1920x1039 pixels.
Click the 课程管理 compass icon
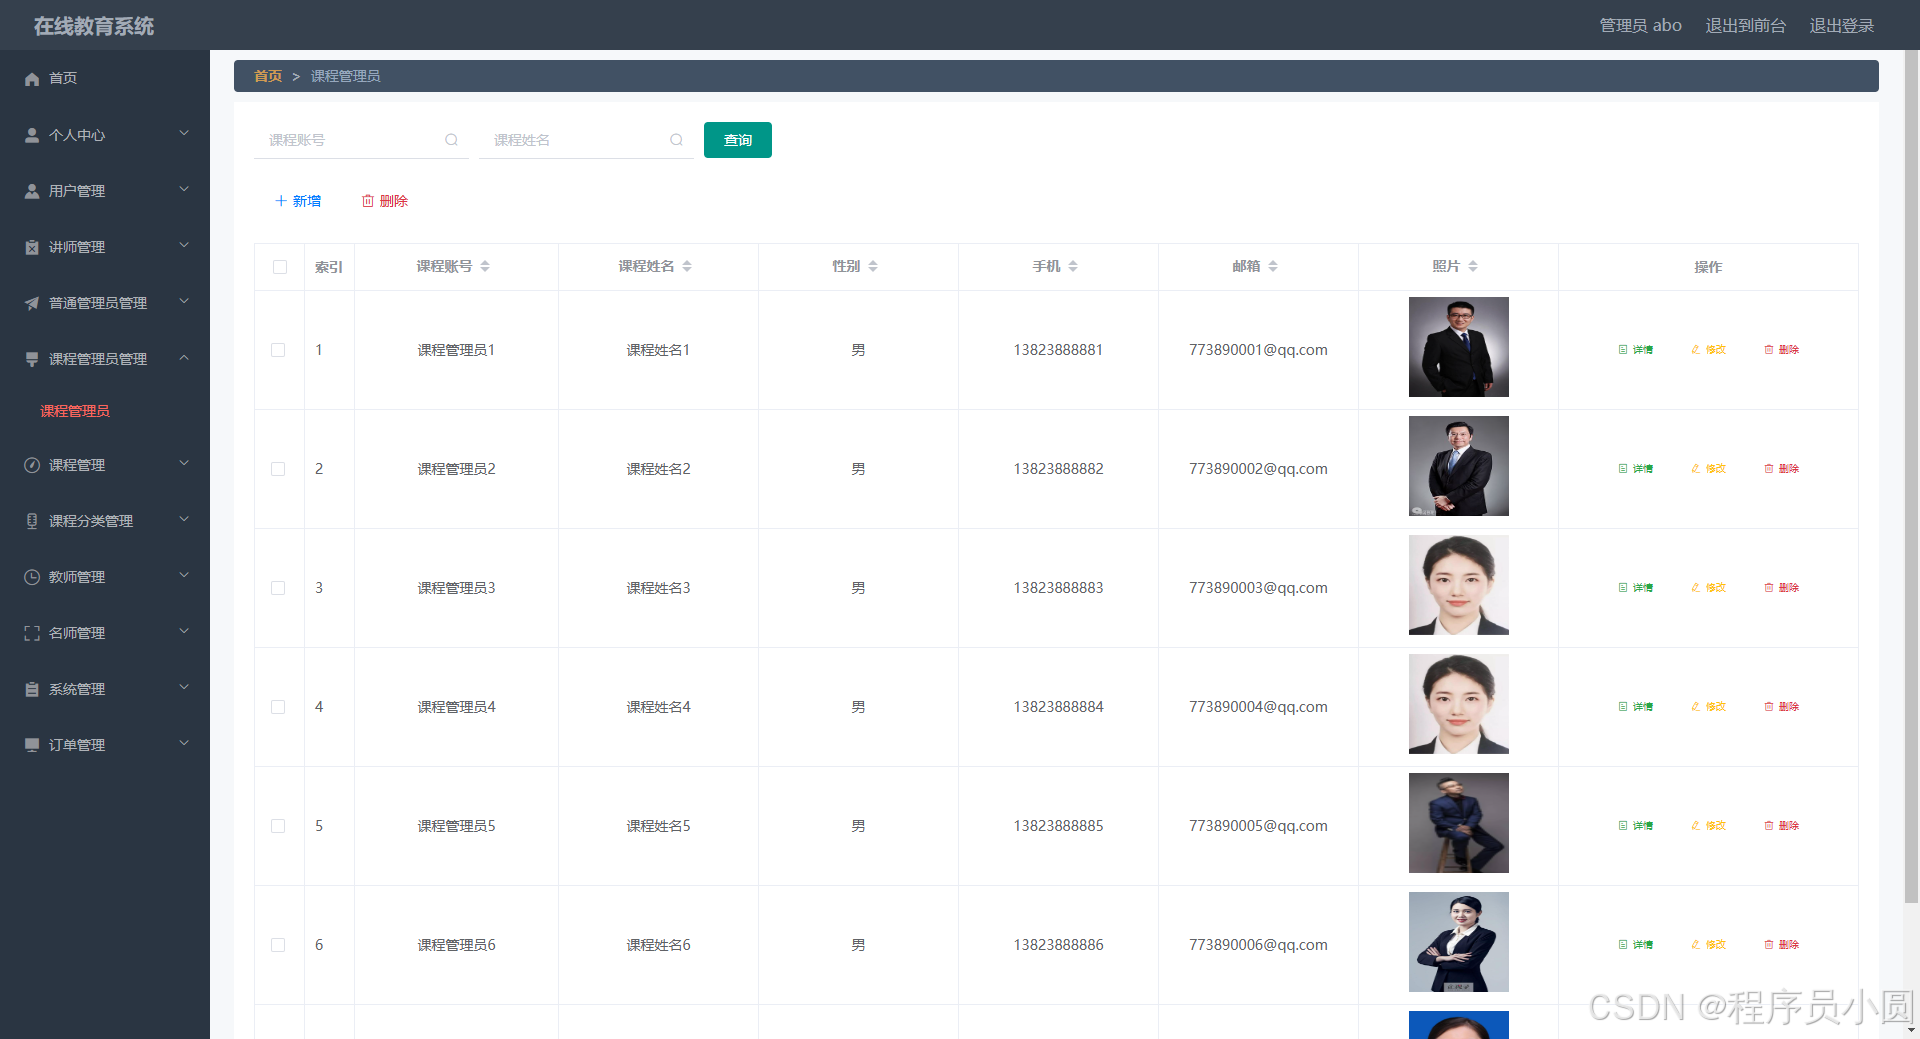point(32,465)
